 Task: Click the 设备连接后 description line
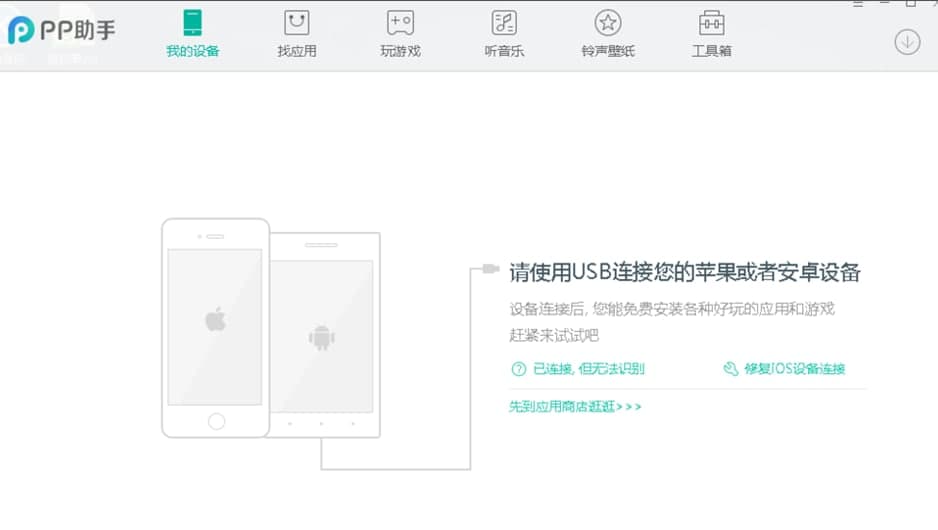click(x=672, y=309)
